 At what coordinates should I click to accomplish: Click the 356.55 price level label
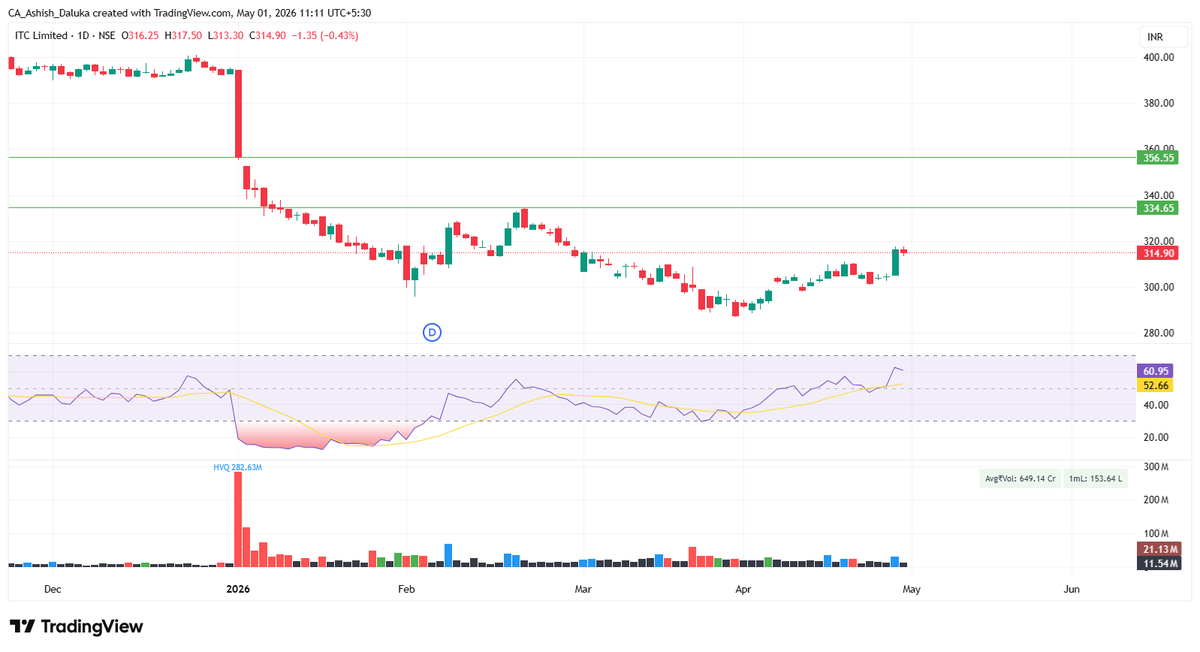(x=1159, y=157)
